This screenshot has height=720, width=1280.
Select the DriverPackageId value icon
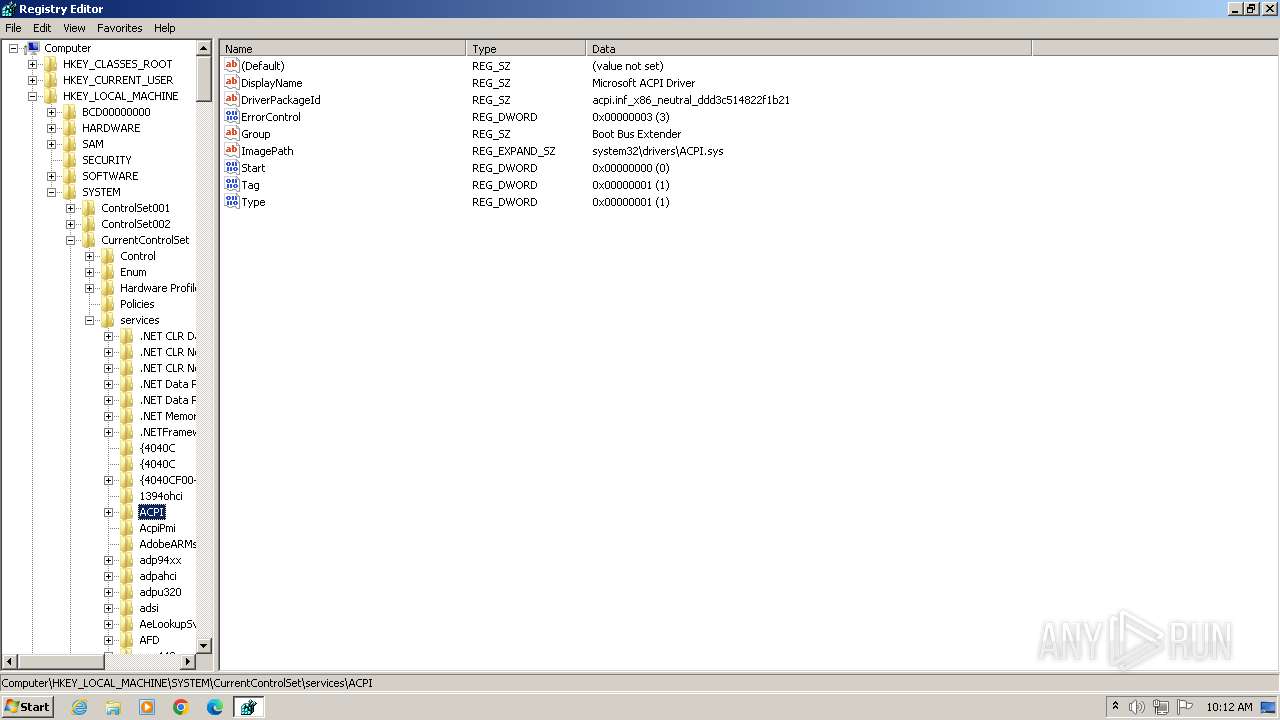pyautogui.click(x=232, y=100)
